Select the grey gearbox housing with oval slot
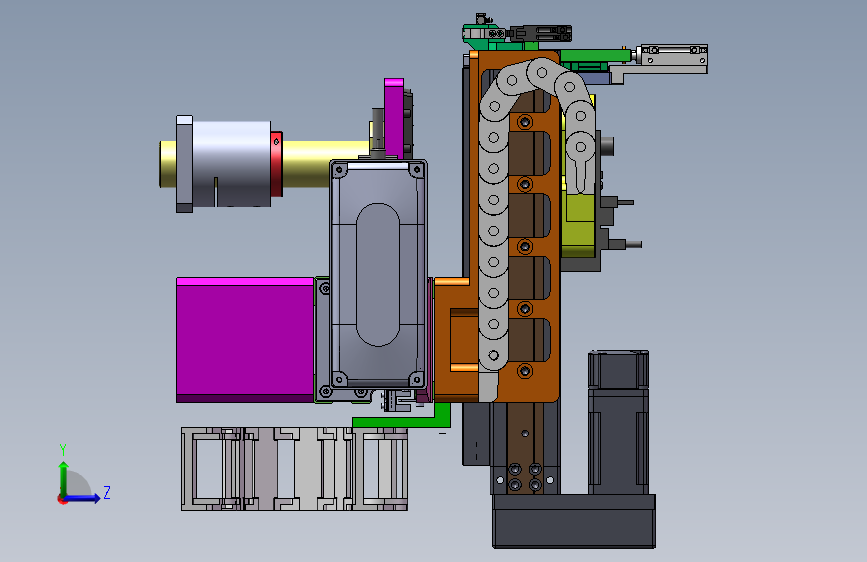 (378, 274)
